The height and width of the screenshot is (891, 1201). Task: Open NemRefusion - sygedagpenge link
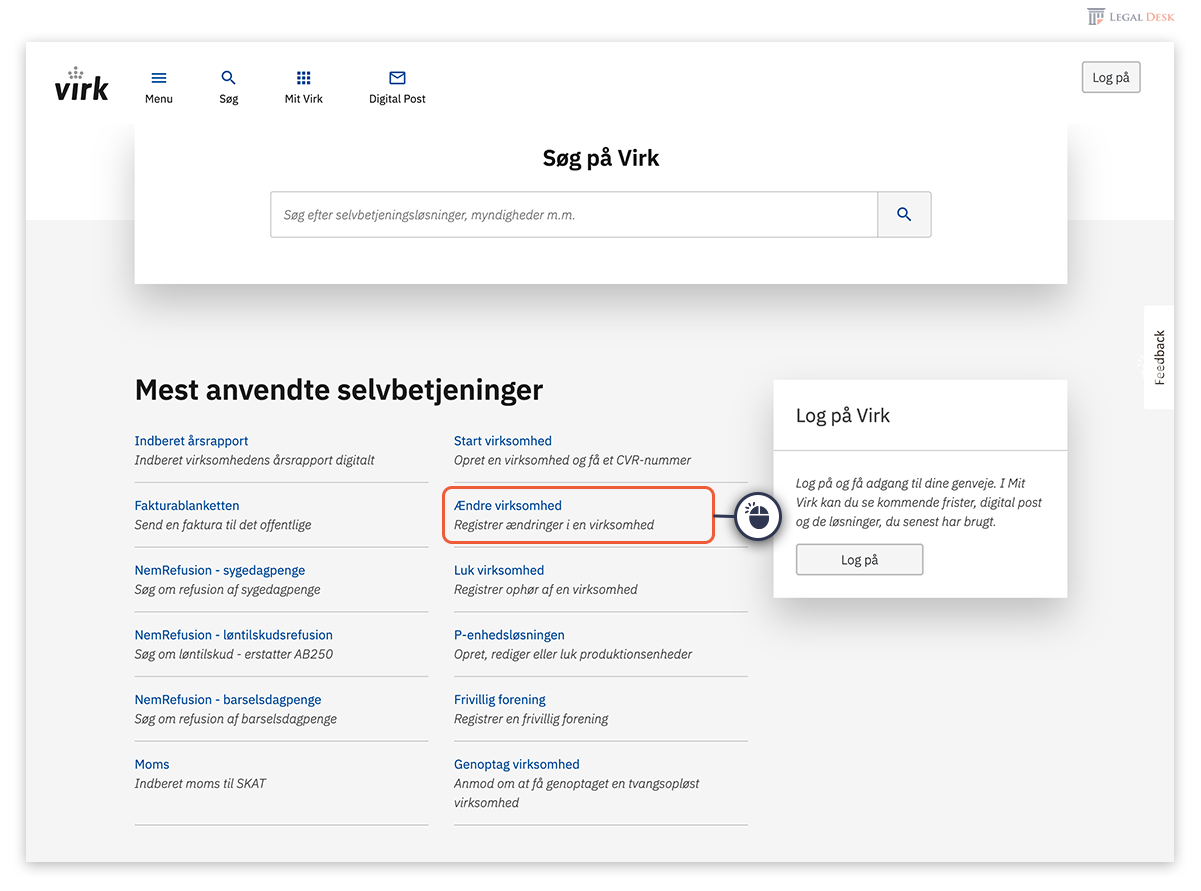(x=220, y=571)
